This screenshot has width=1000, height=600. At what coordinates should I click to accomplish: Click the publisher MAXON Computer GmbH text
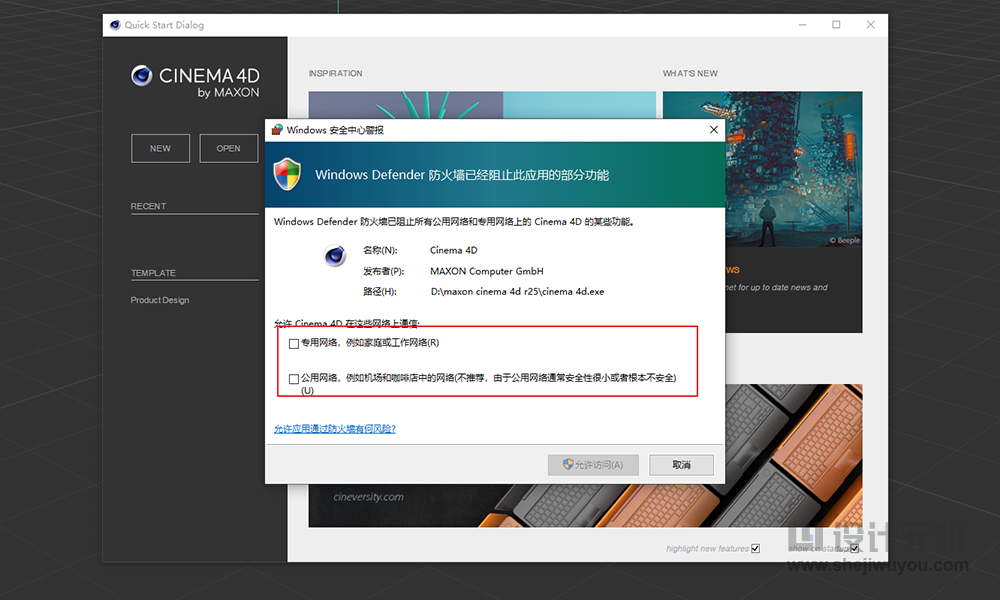(x=487, y=271)
